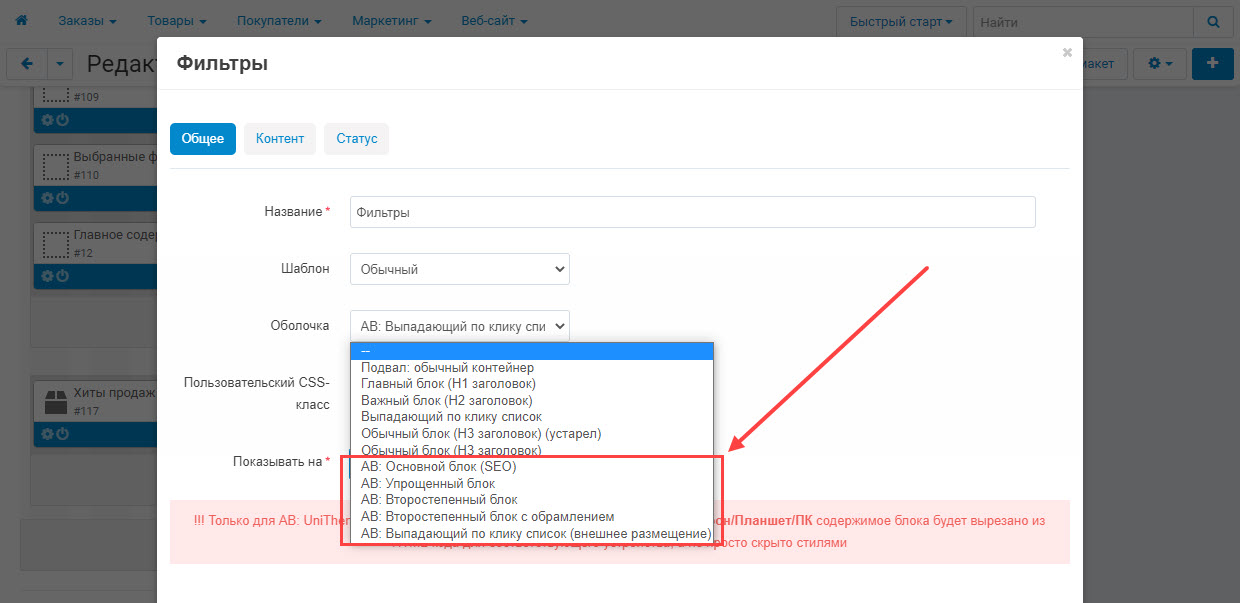This screenshot has width=1240, height=603.
Task: Open the gear dropdown near plus button
Action: click(1160, 63)
